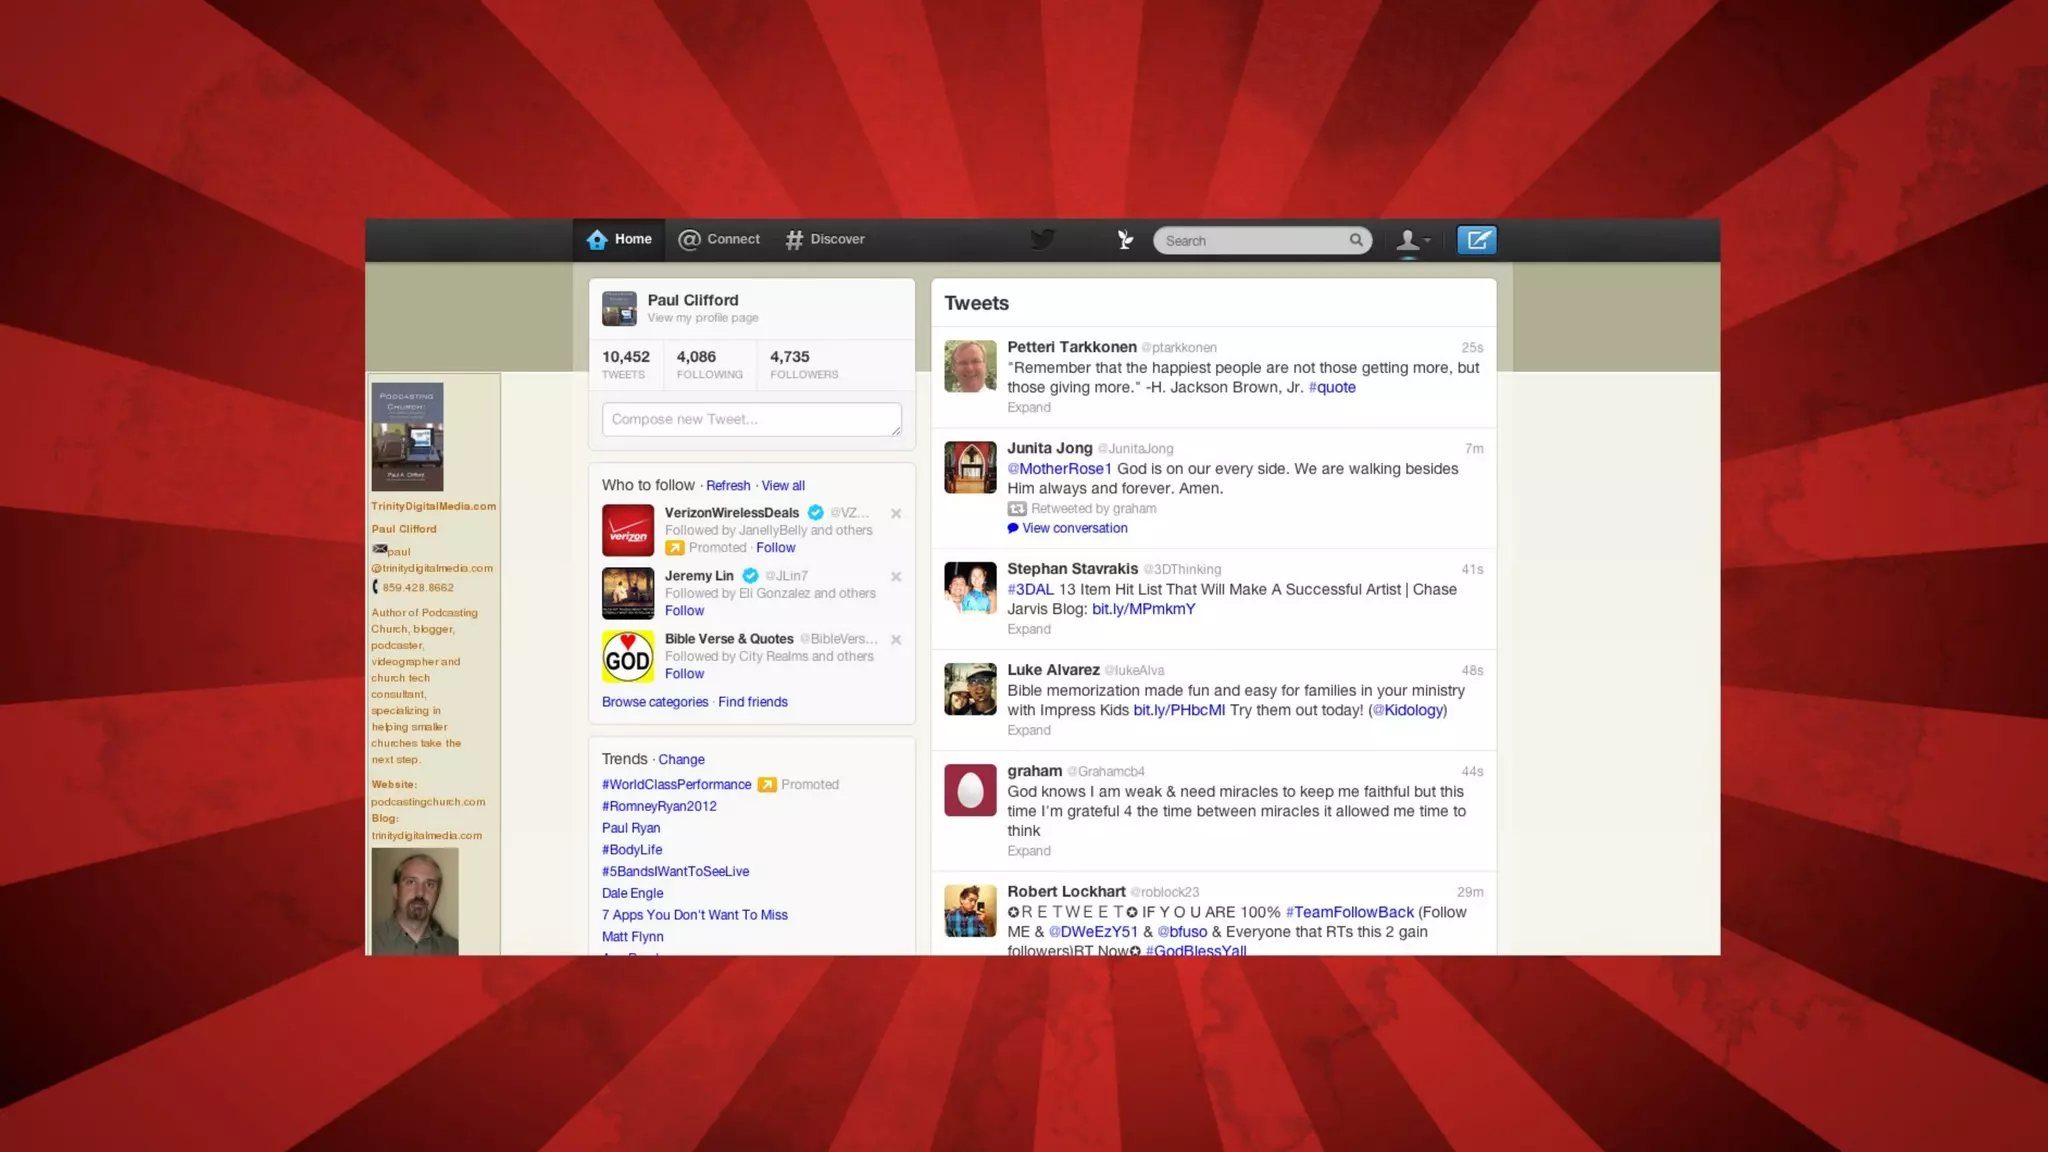The width and height of the screenshot is (2048, 1152).
Task: Follow Jeremy Lin
Action: pos(684,611)
